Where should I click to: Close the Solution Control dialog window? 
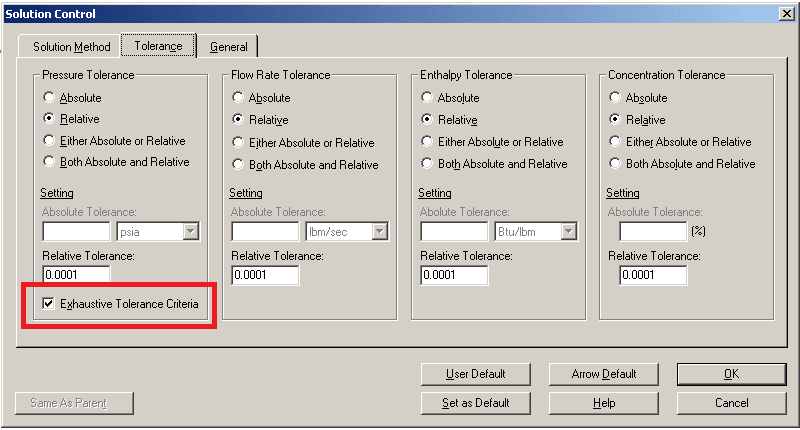tap(787, 14)
